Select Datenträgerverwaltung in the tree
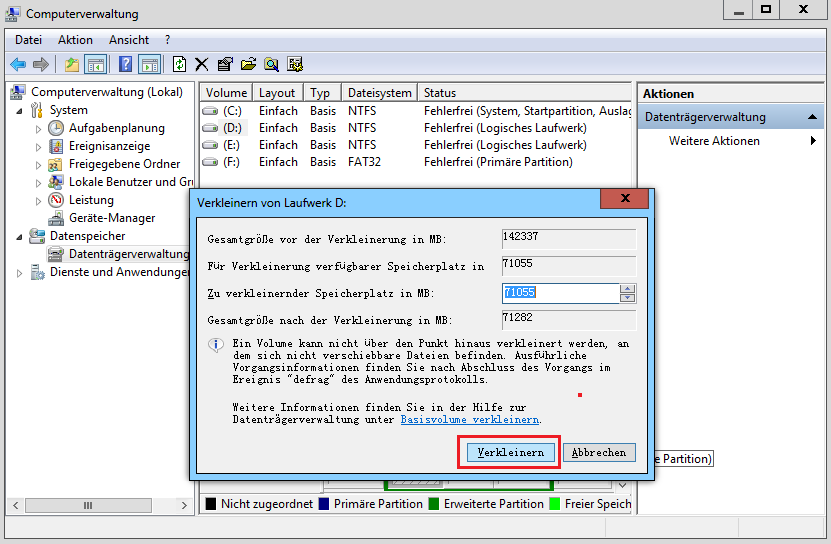This screenshot has width=831, height=544. click(129, 254)
